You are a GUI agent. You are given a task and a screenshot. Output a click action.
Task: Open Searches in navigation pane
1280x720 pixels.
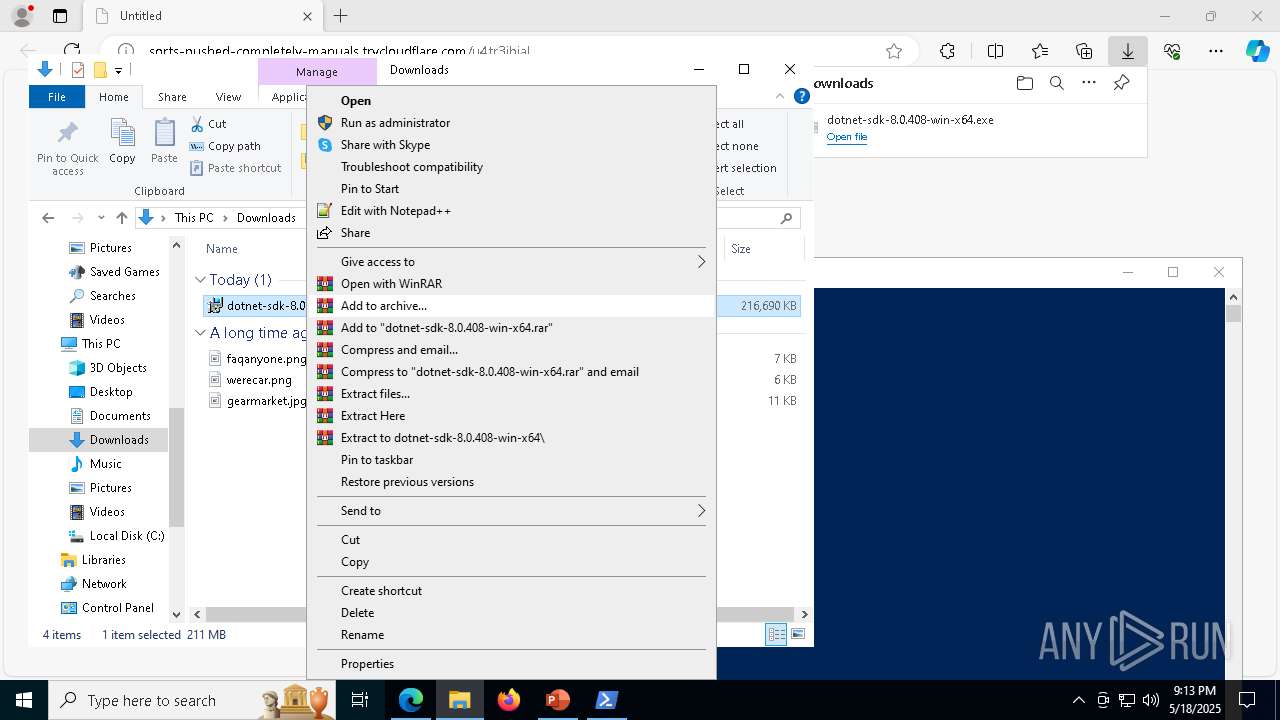tap(102, 296)
